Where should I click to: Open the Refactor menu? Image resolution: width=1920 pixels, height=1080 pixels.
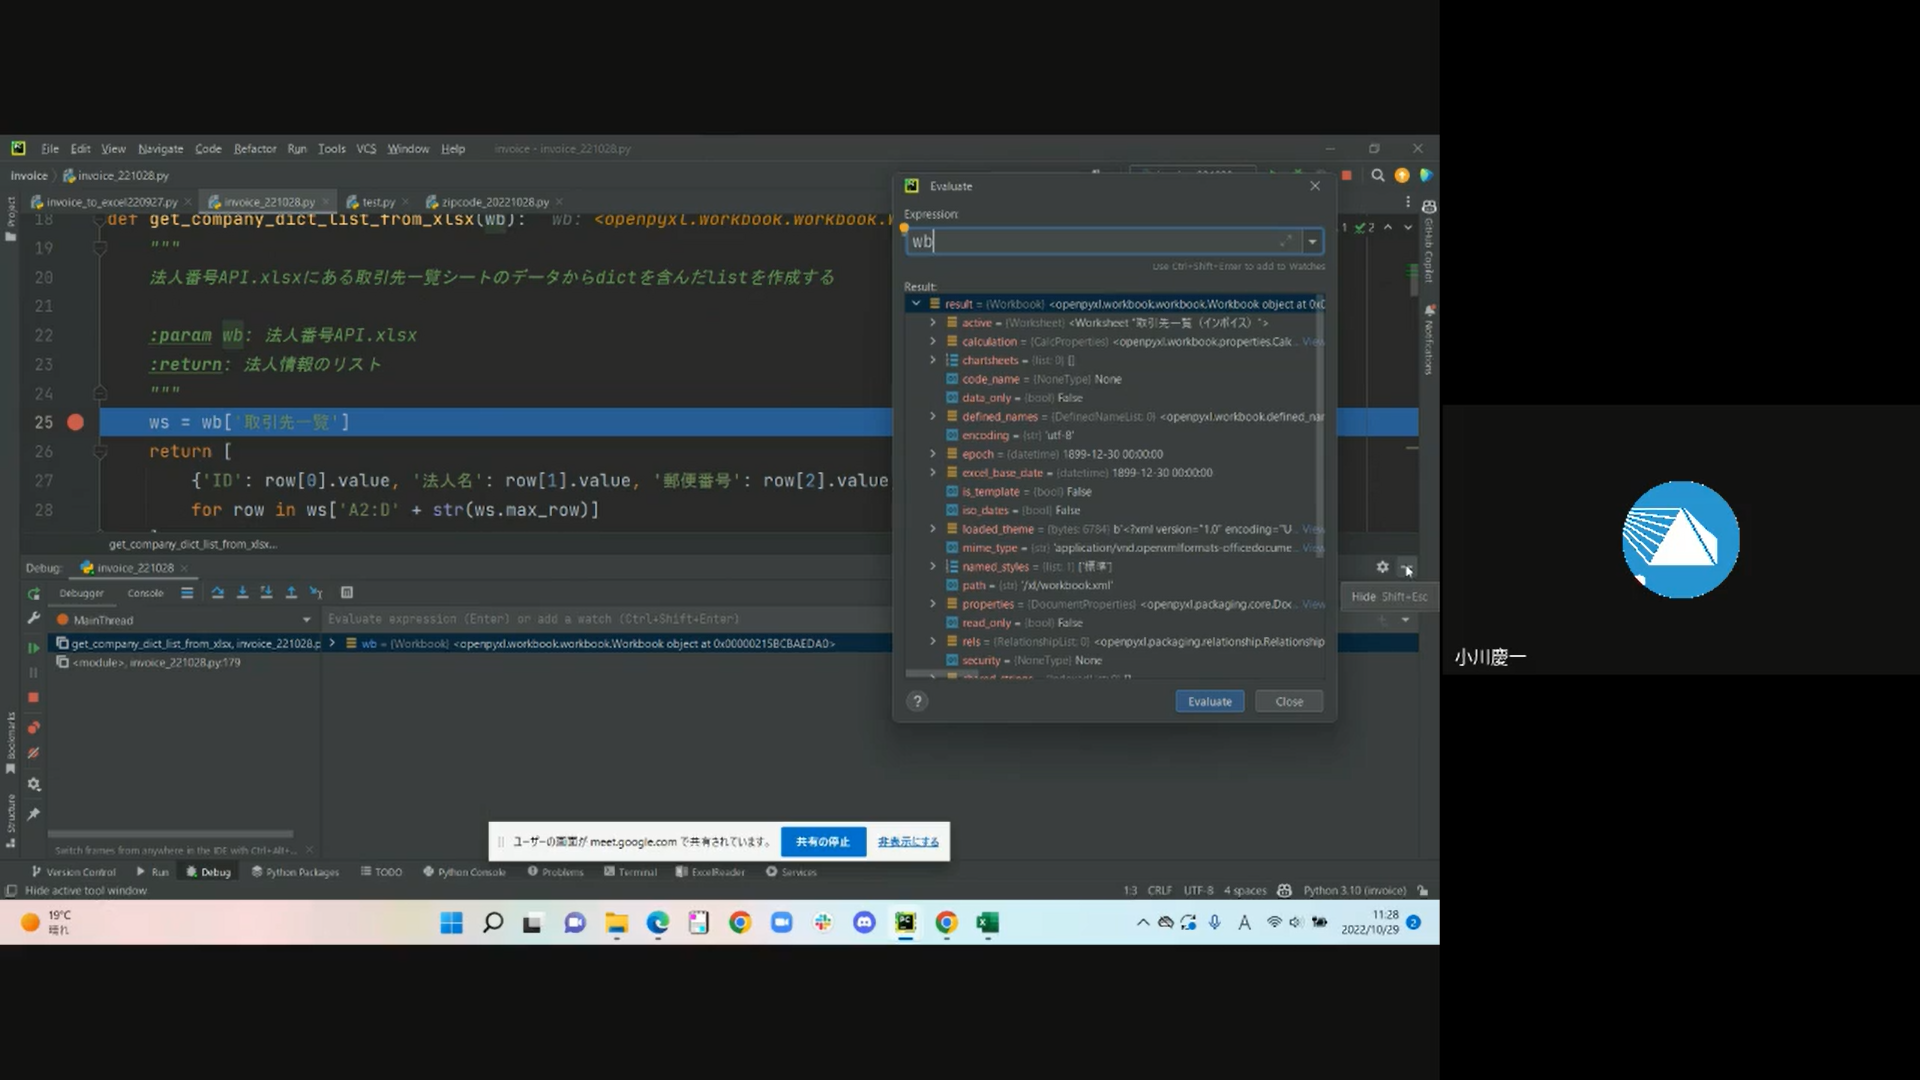254,149
